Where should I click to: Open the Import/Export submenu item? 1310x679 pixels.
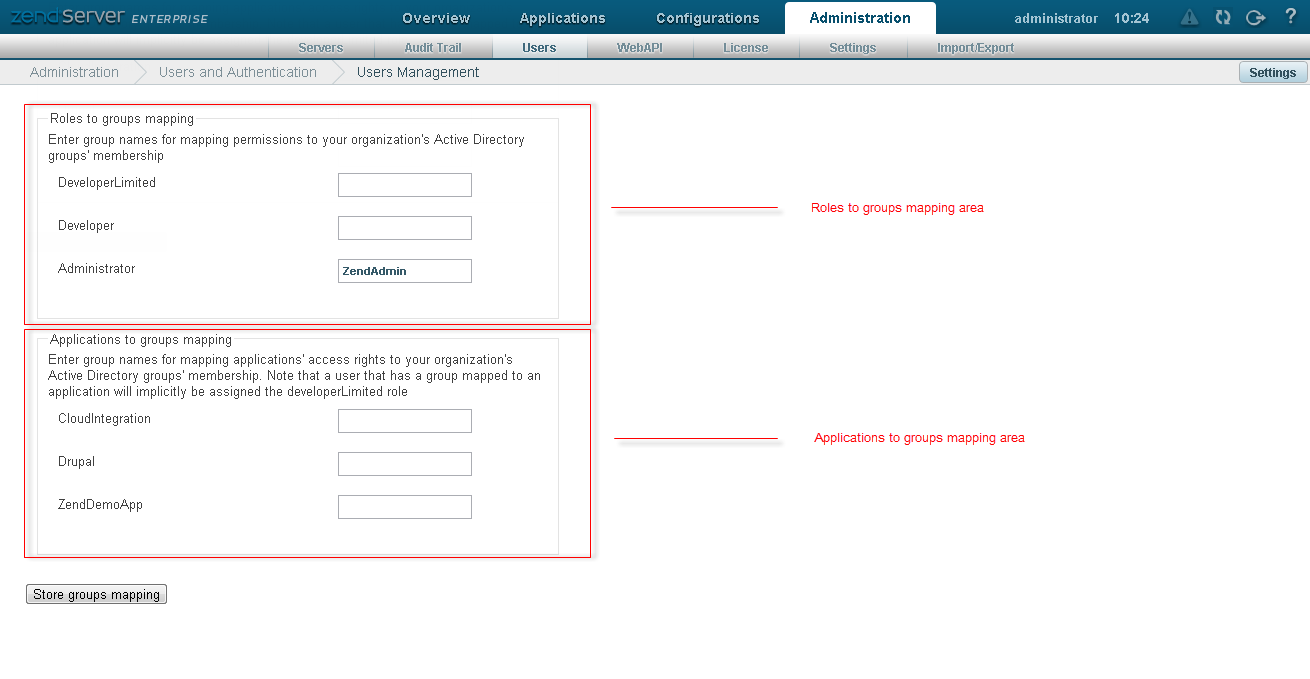click(975, 48)
